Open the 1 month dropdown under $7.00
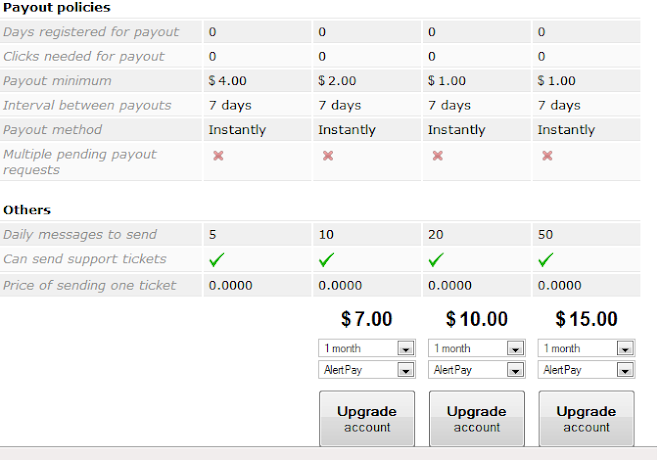The image size is (660, 460). (x=367, y=348)
